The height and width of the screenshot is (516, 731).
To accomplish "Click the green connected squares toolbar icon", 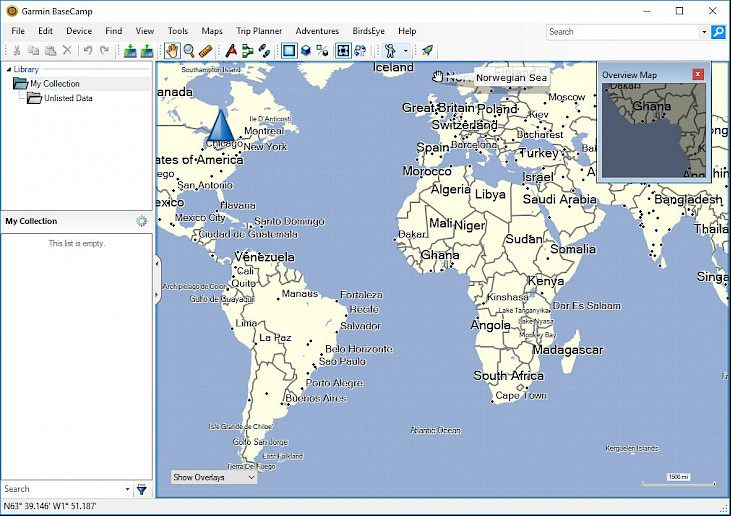I will pos(248,50).
